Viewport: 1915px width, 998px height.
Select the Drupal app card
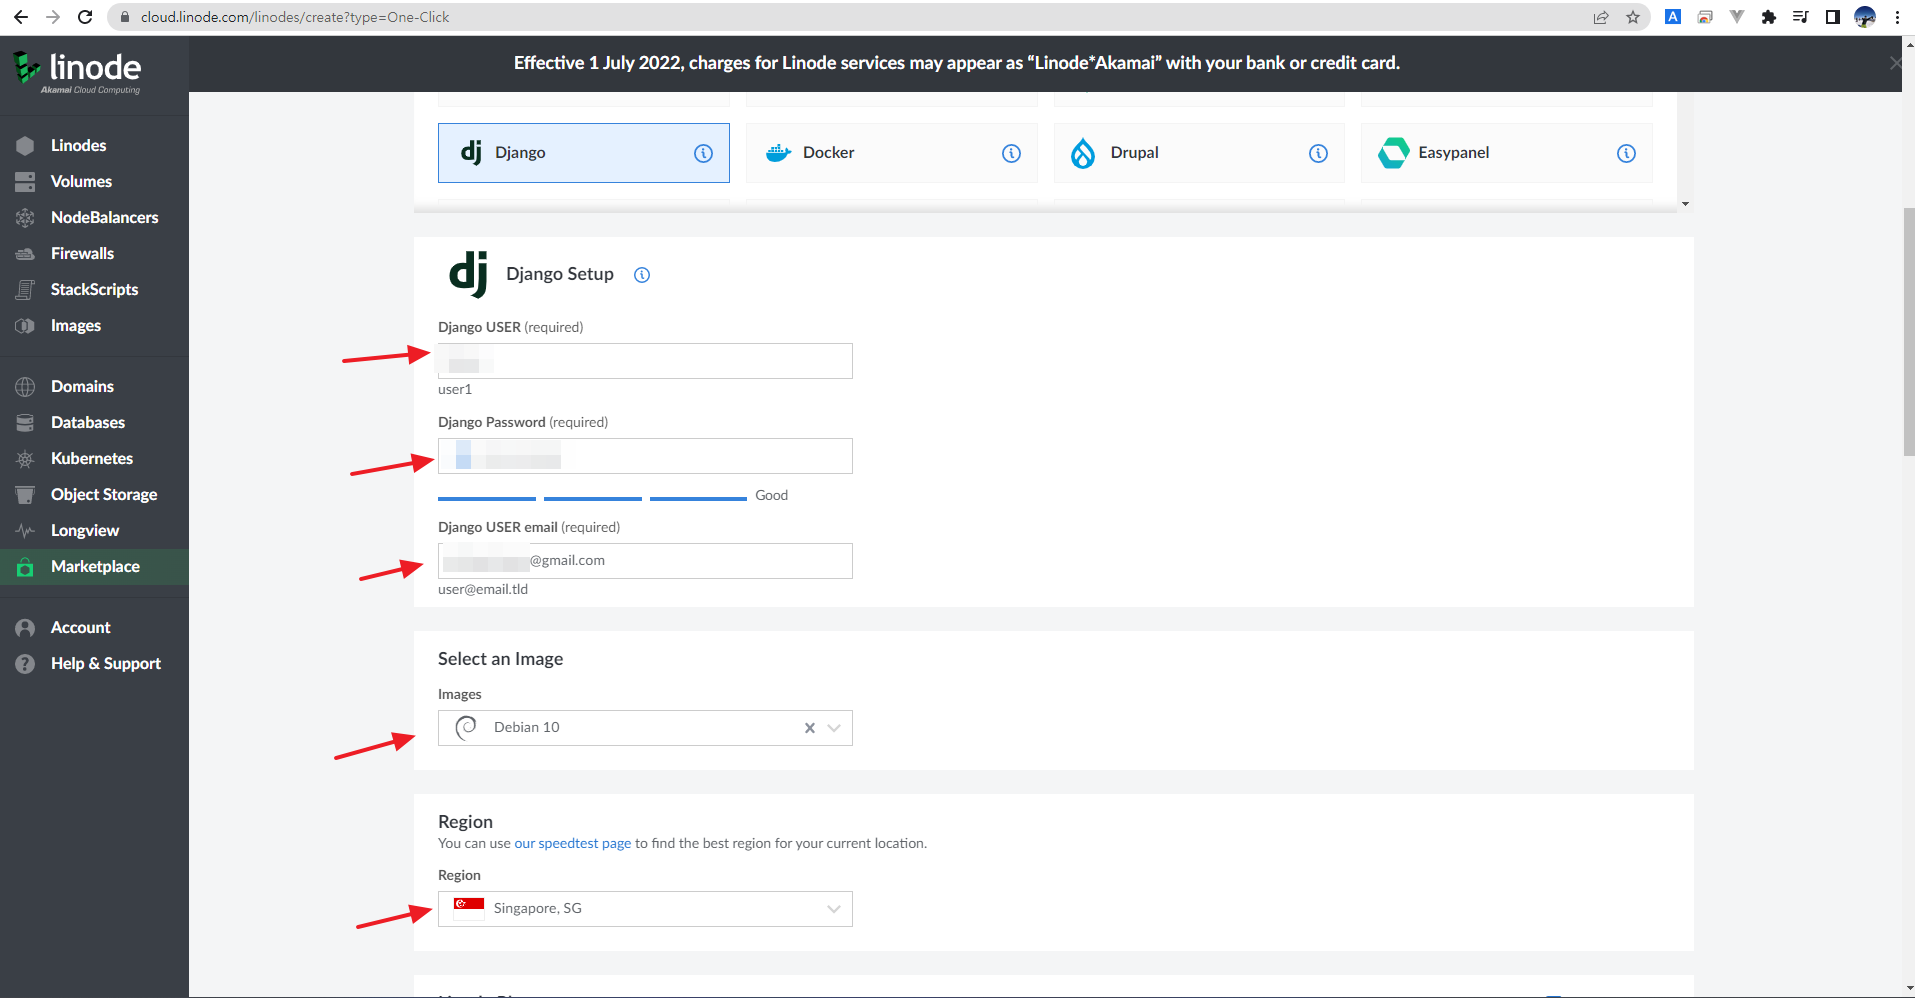pos(1199,153)
